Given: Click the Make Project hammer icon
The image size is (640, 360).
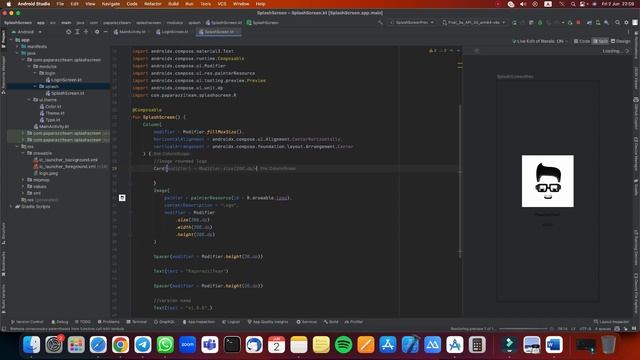Looking at the screenshot, I should (380, 22).
